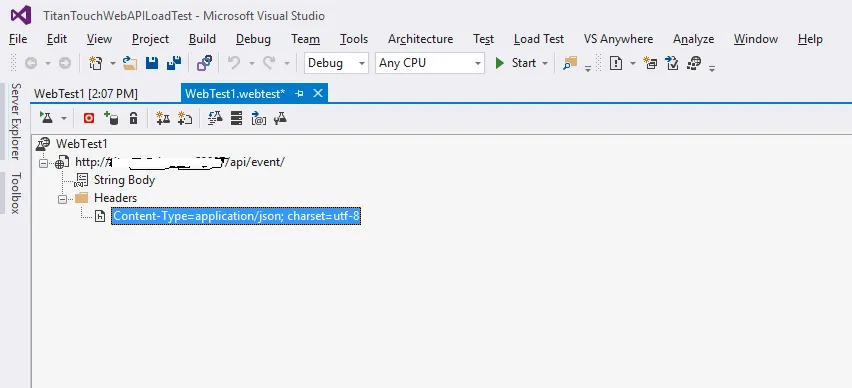Switch to the WebTest1 [2:07 PM] tab

[x=86, y=93]
